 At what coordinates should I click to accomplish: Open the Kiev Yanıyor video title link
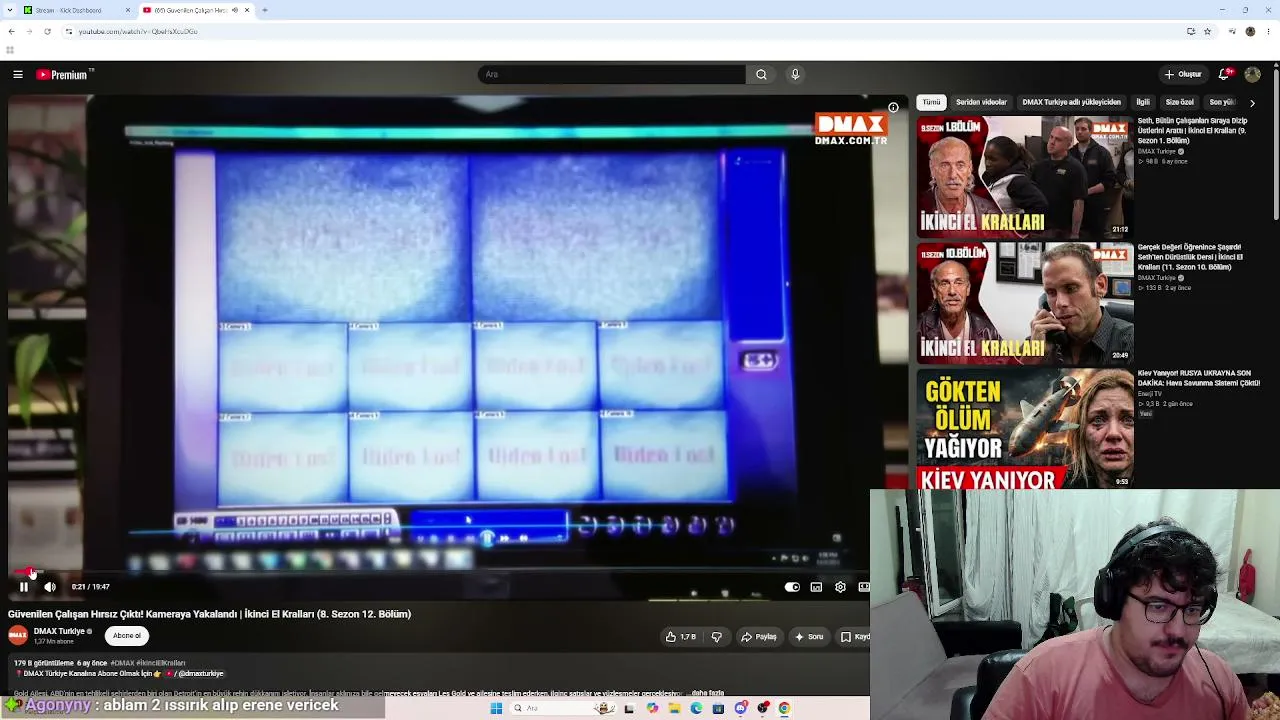[x=1198, y=378]
